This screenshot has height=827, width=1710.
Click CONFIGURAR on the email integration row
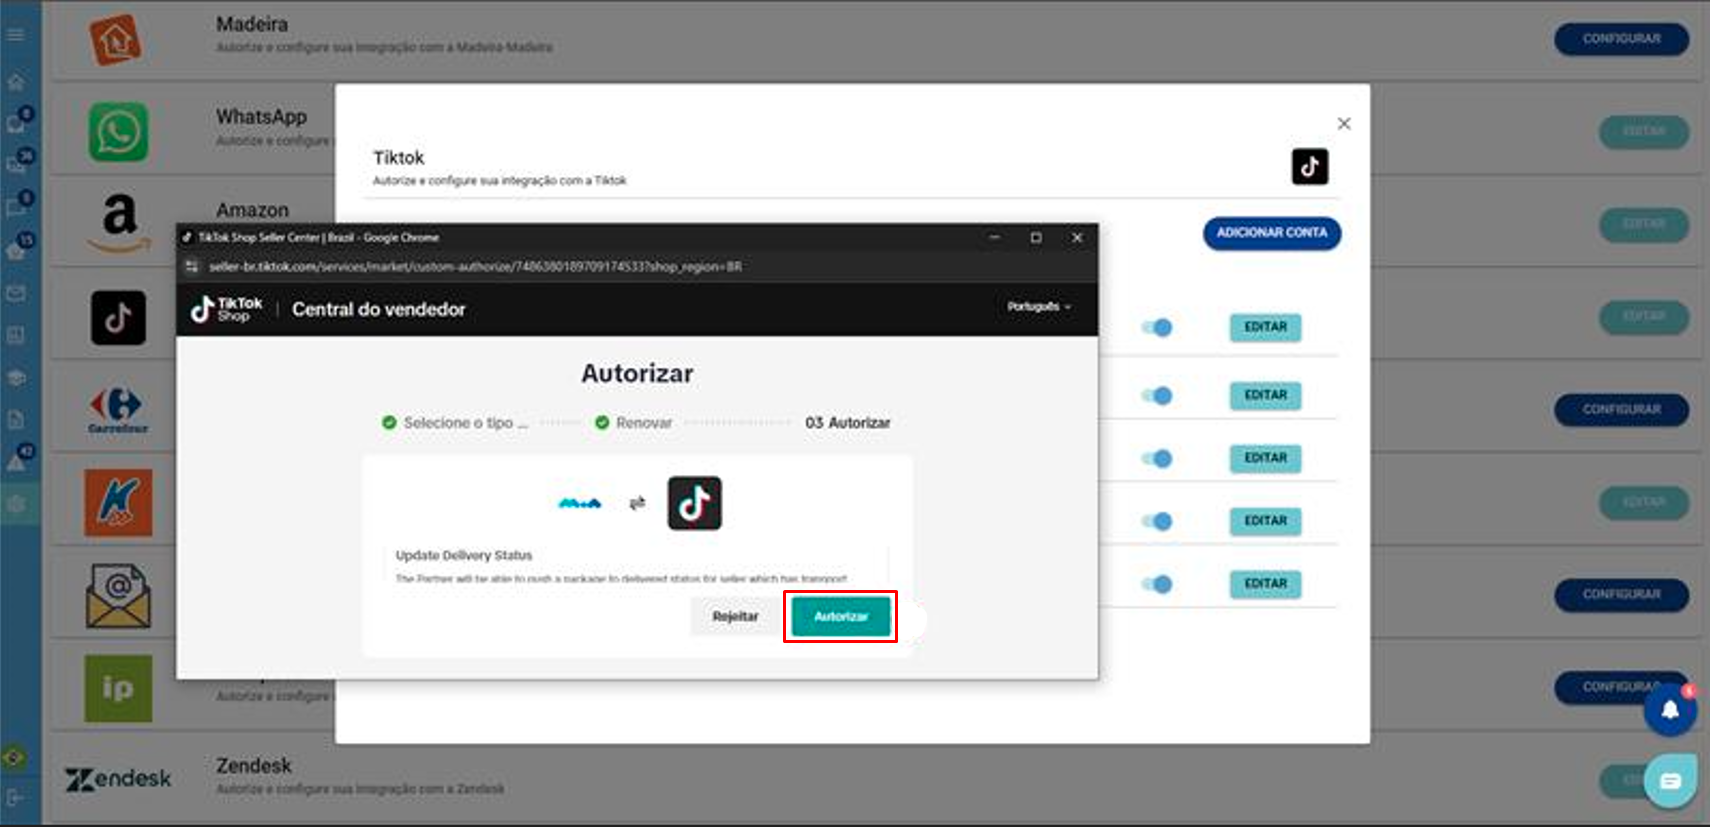tap(1621, 595)
